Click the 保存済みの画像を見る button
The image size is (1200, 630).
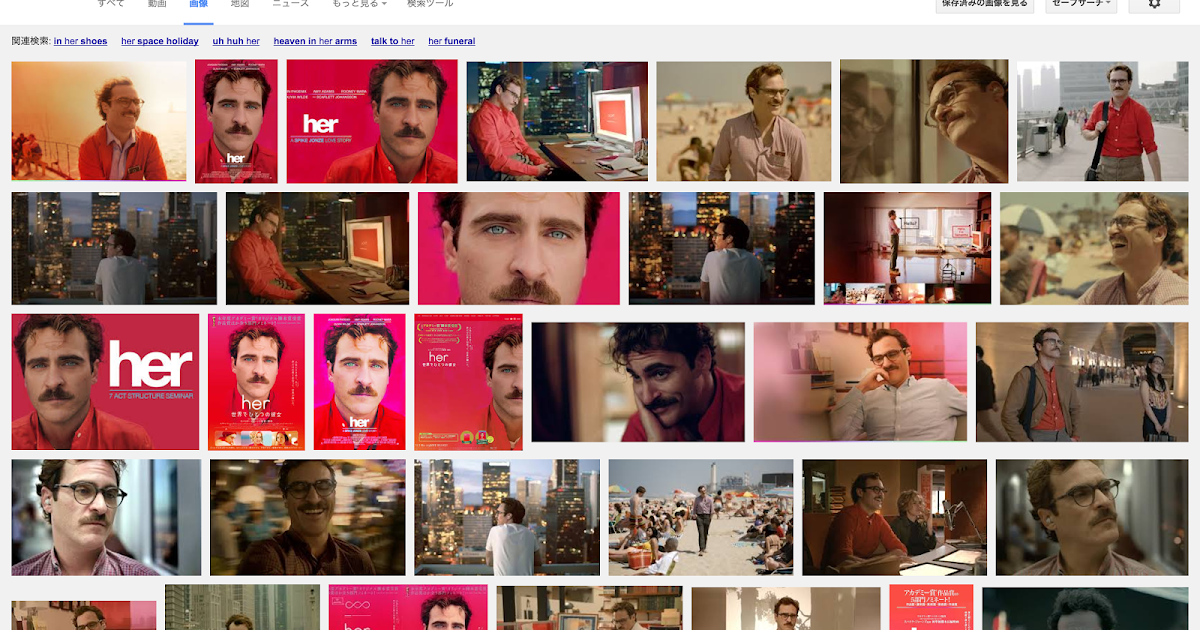click(x=985, y=3)
